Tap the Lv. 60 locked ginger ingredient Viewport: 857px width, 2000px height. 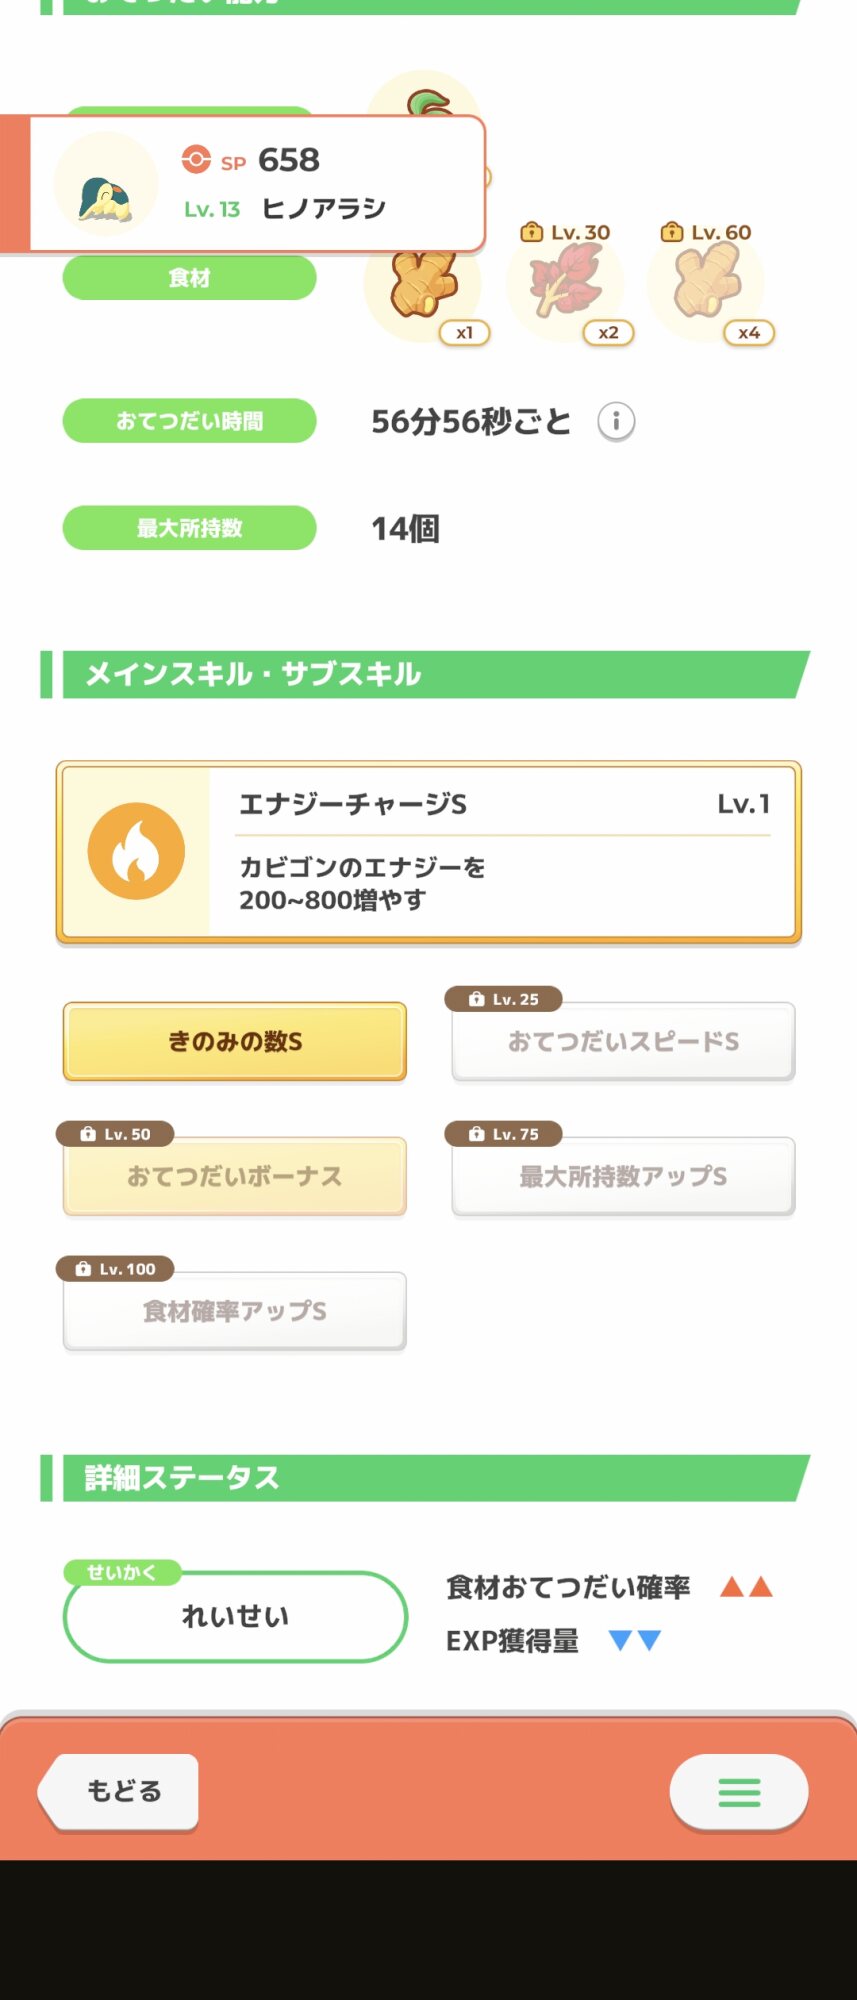(707, 283)
